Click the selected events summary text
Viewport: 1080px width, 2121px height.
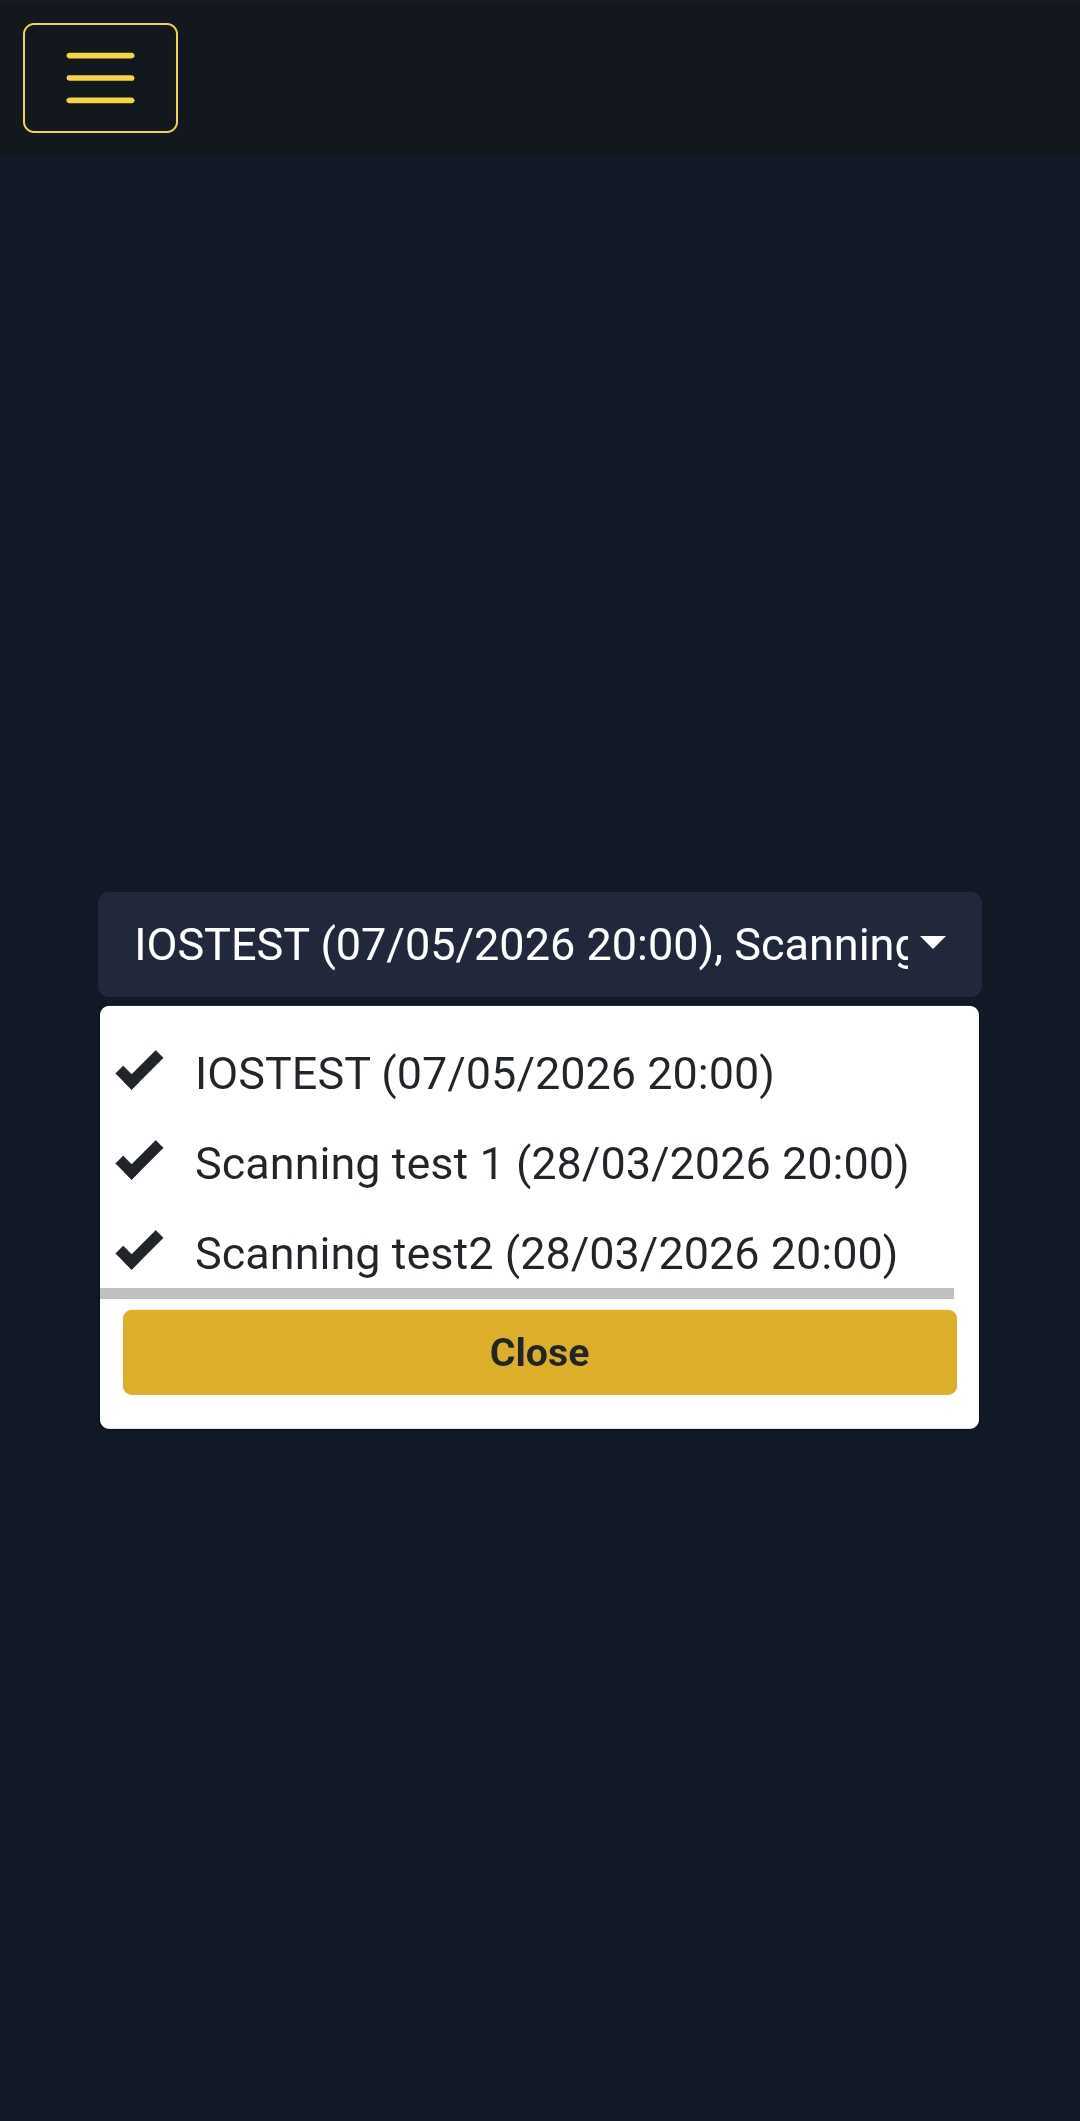pyautogui.click(x=520, y=944)
